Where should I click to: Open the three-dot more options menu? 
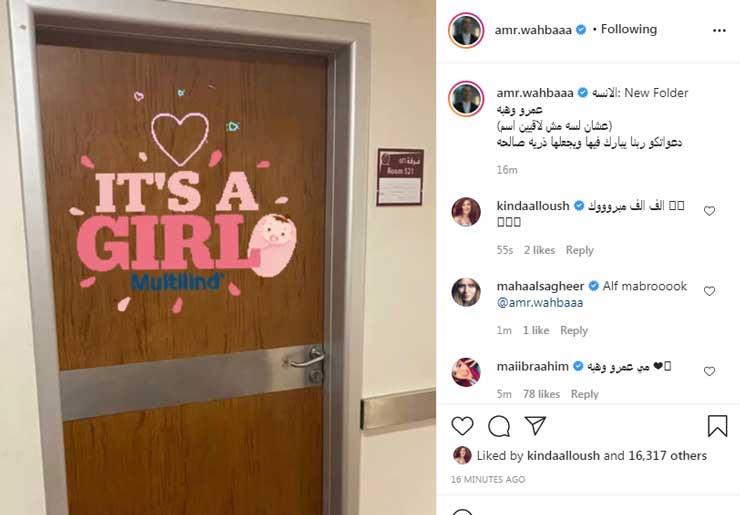[x=719, y=30]
